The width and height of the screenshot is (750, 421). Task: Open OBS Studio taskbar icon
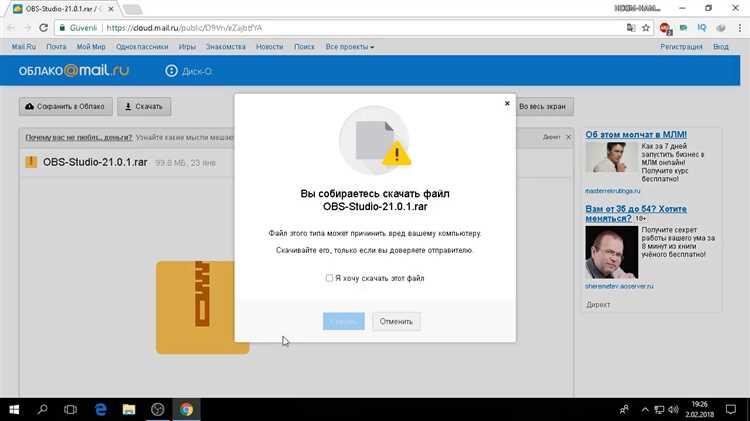click(x=157, y=410)
